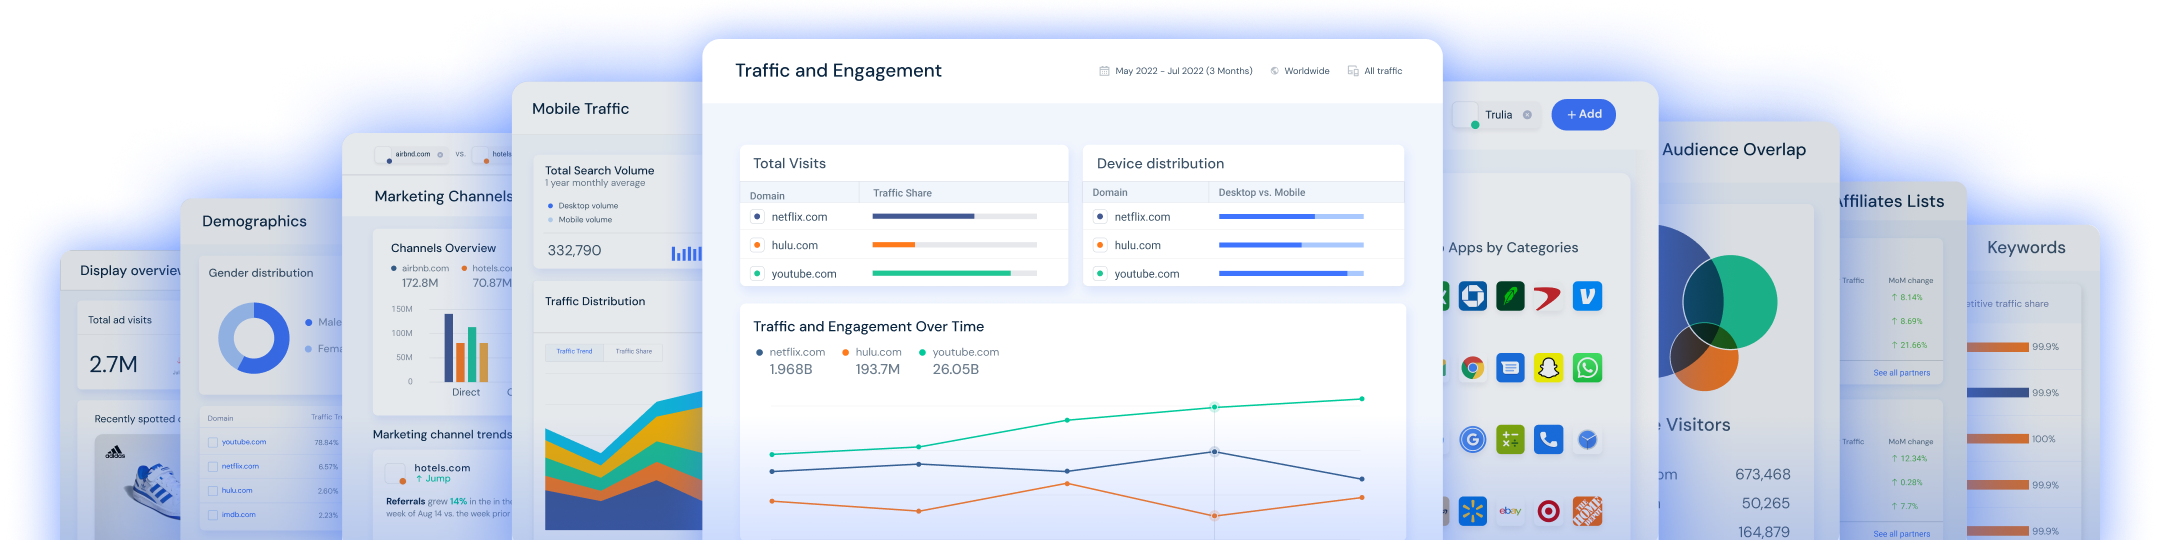
Task: Click the + Add button
Action: 1583,115
